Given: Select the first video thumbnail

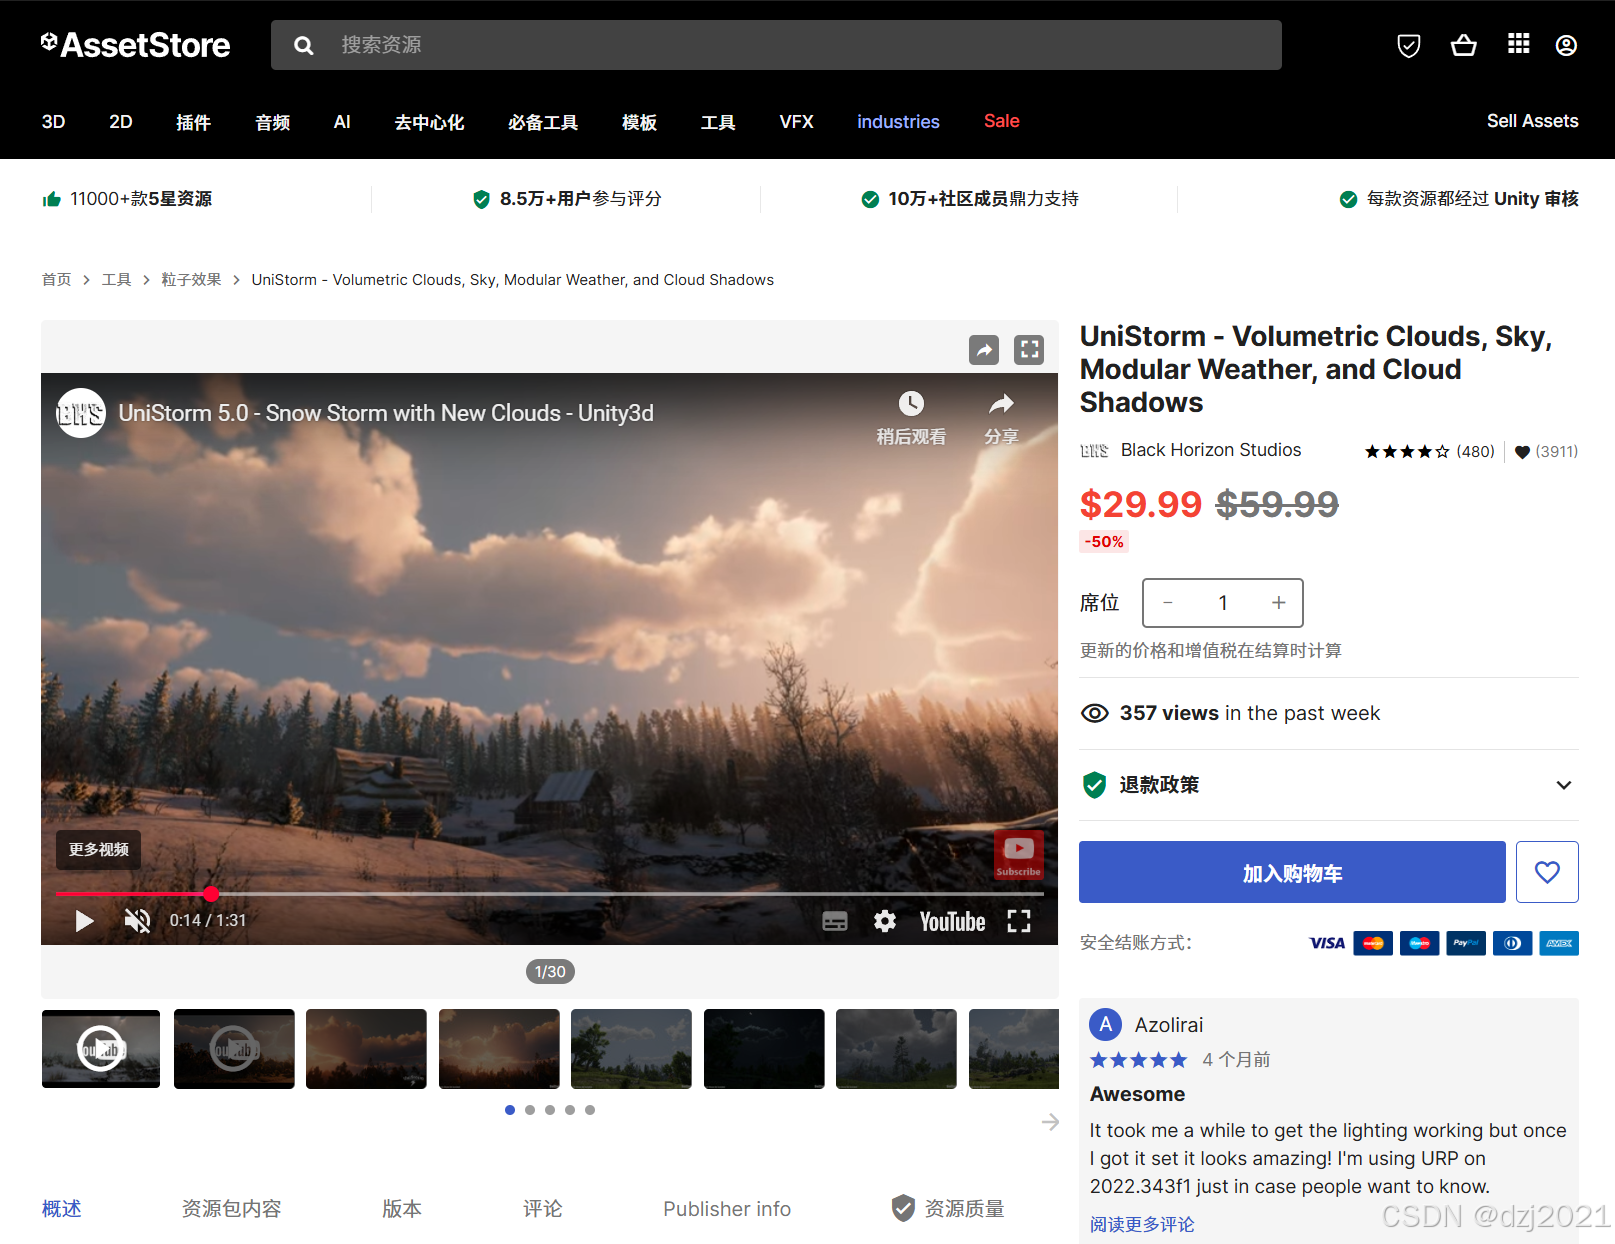Looking at the screenshot, I should point(100,1049).
